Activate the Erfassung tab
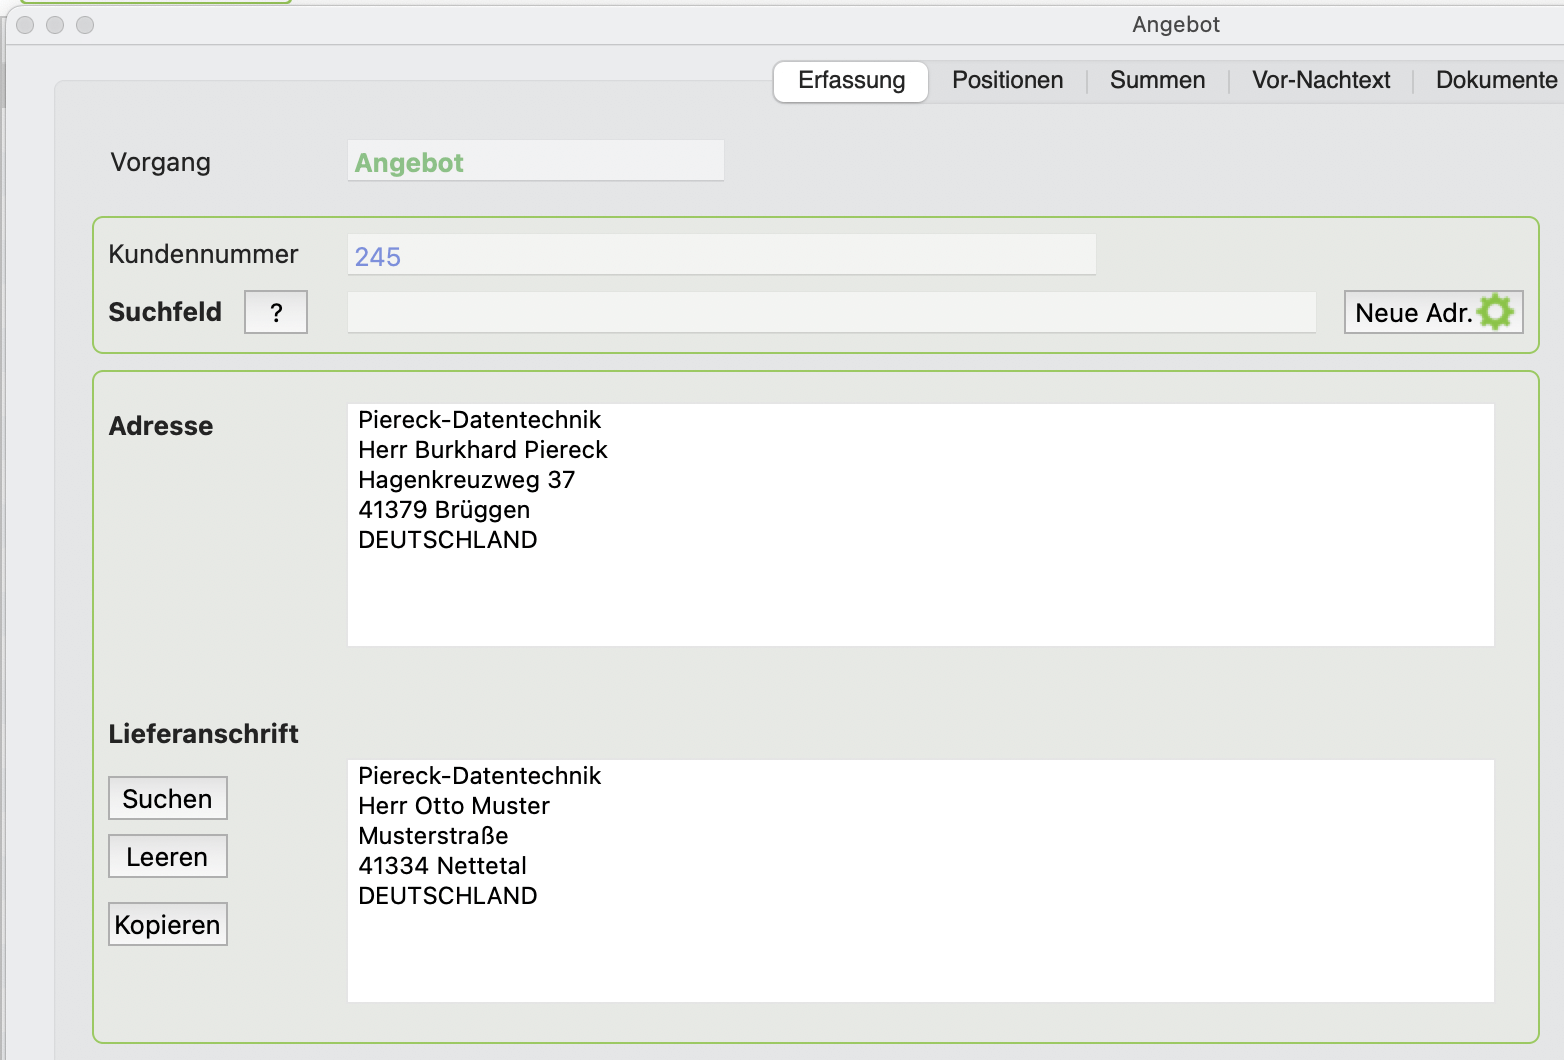 (851, 81)
